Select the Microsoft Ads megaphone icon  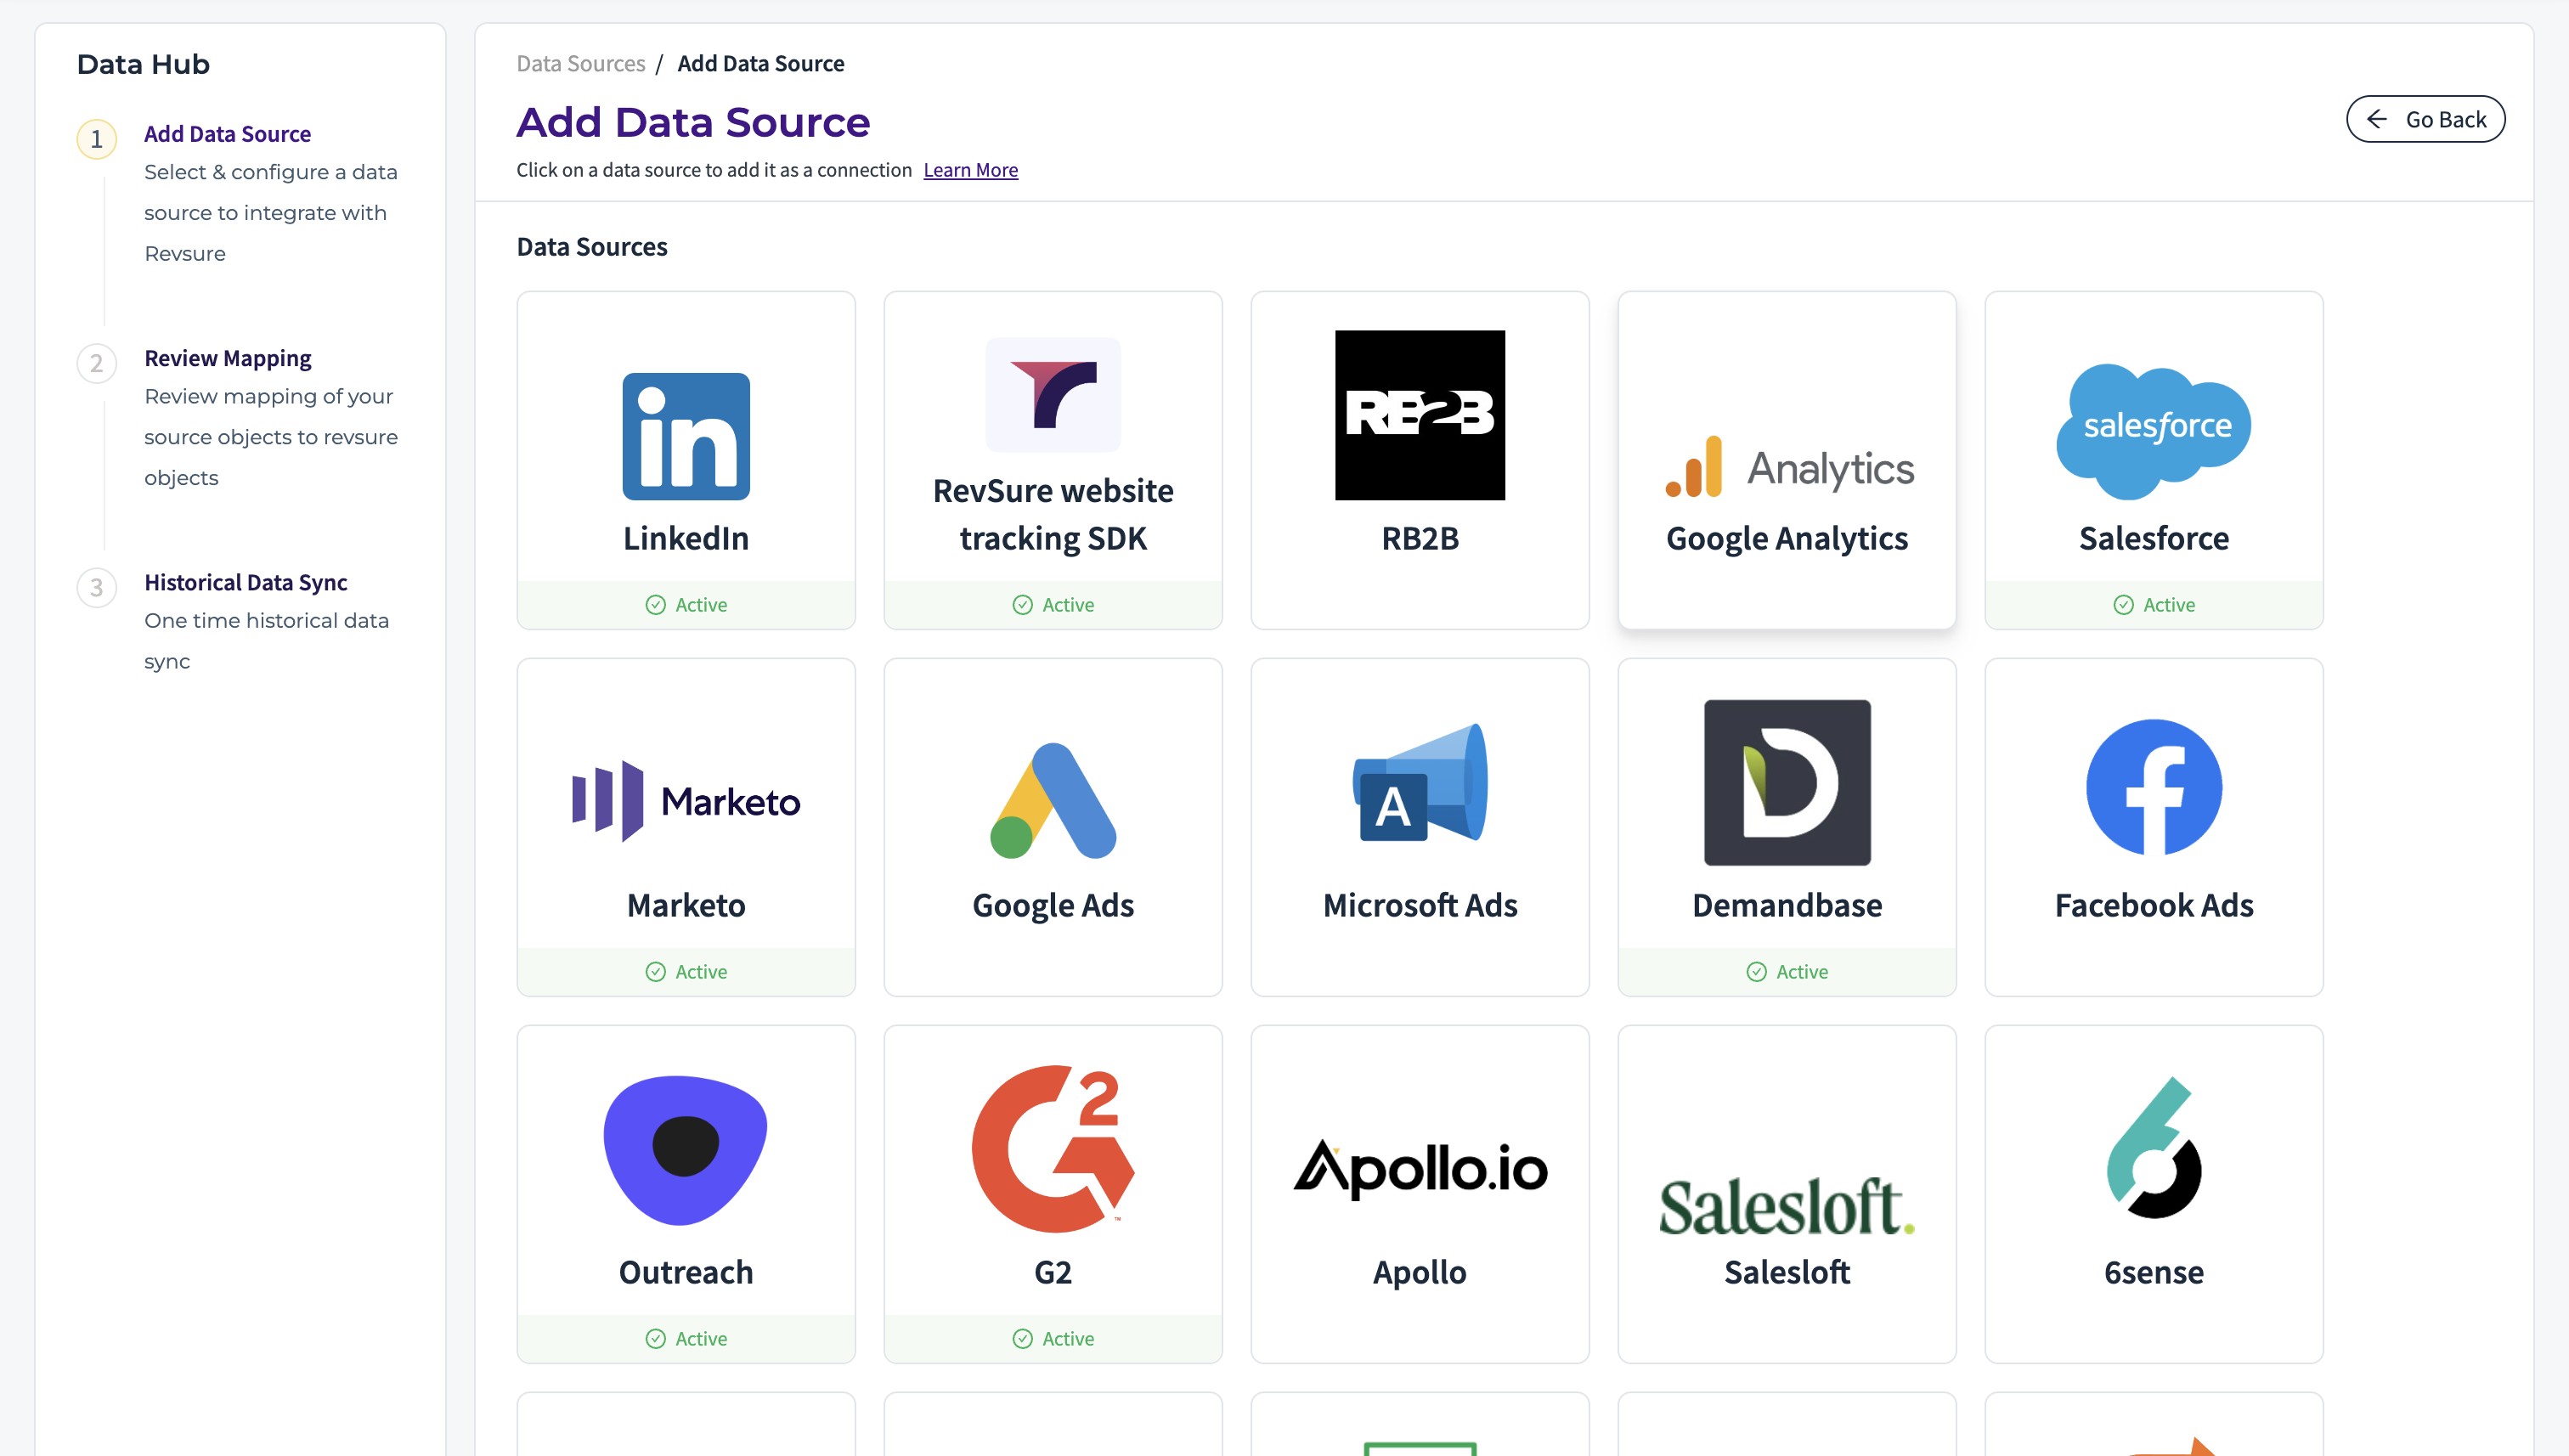(x=1419, y=783)
